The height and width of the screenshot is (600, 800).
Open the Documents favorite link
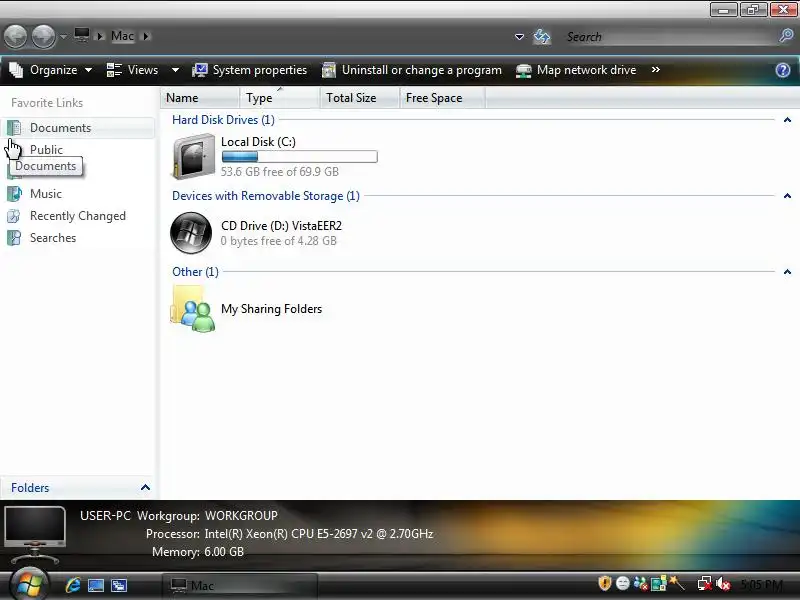pos(61,128)
